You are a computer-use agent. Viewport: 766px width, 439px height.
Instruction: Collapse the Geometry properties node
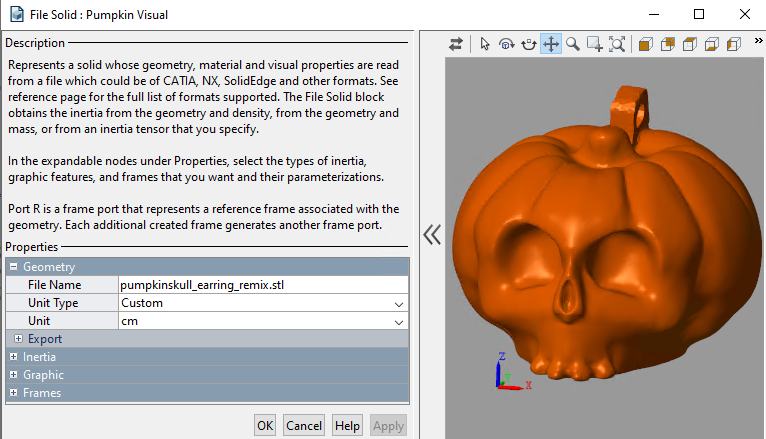[x=13, y=267]
